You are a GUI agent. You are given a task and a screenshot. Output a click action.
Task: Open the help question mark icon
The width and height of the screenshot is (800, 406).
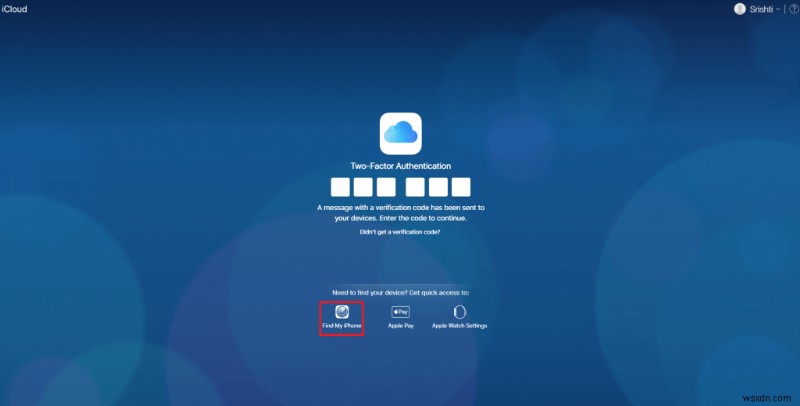[794, 9]
